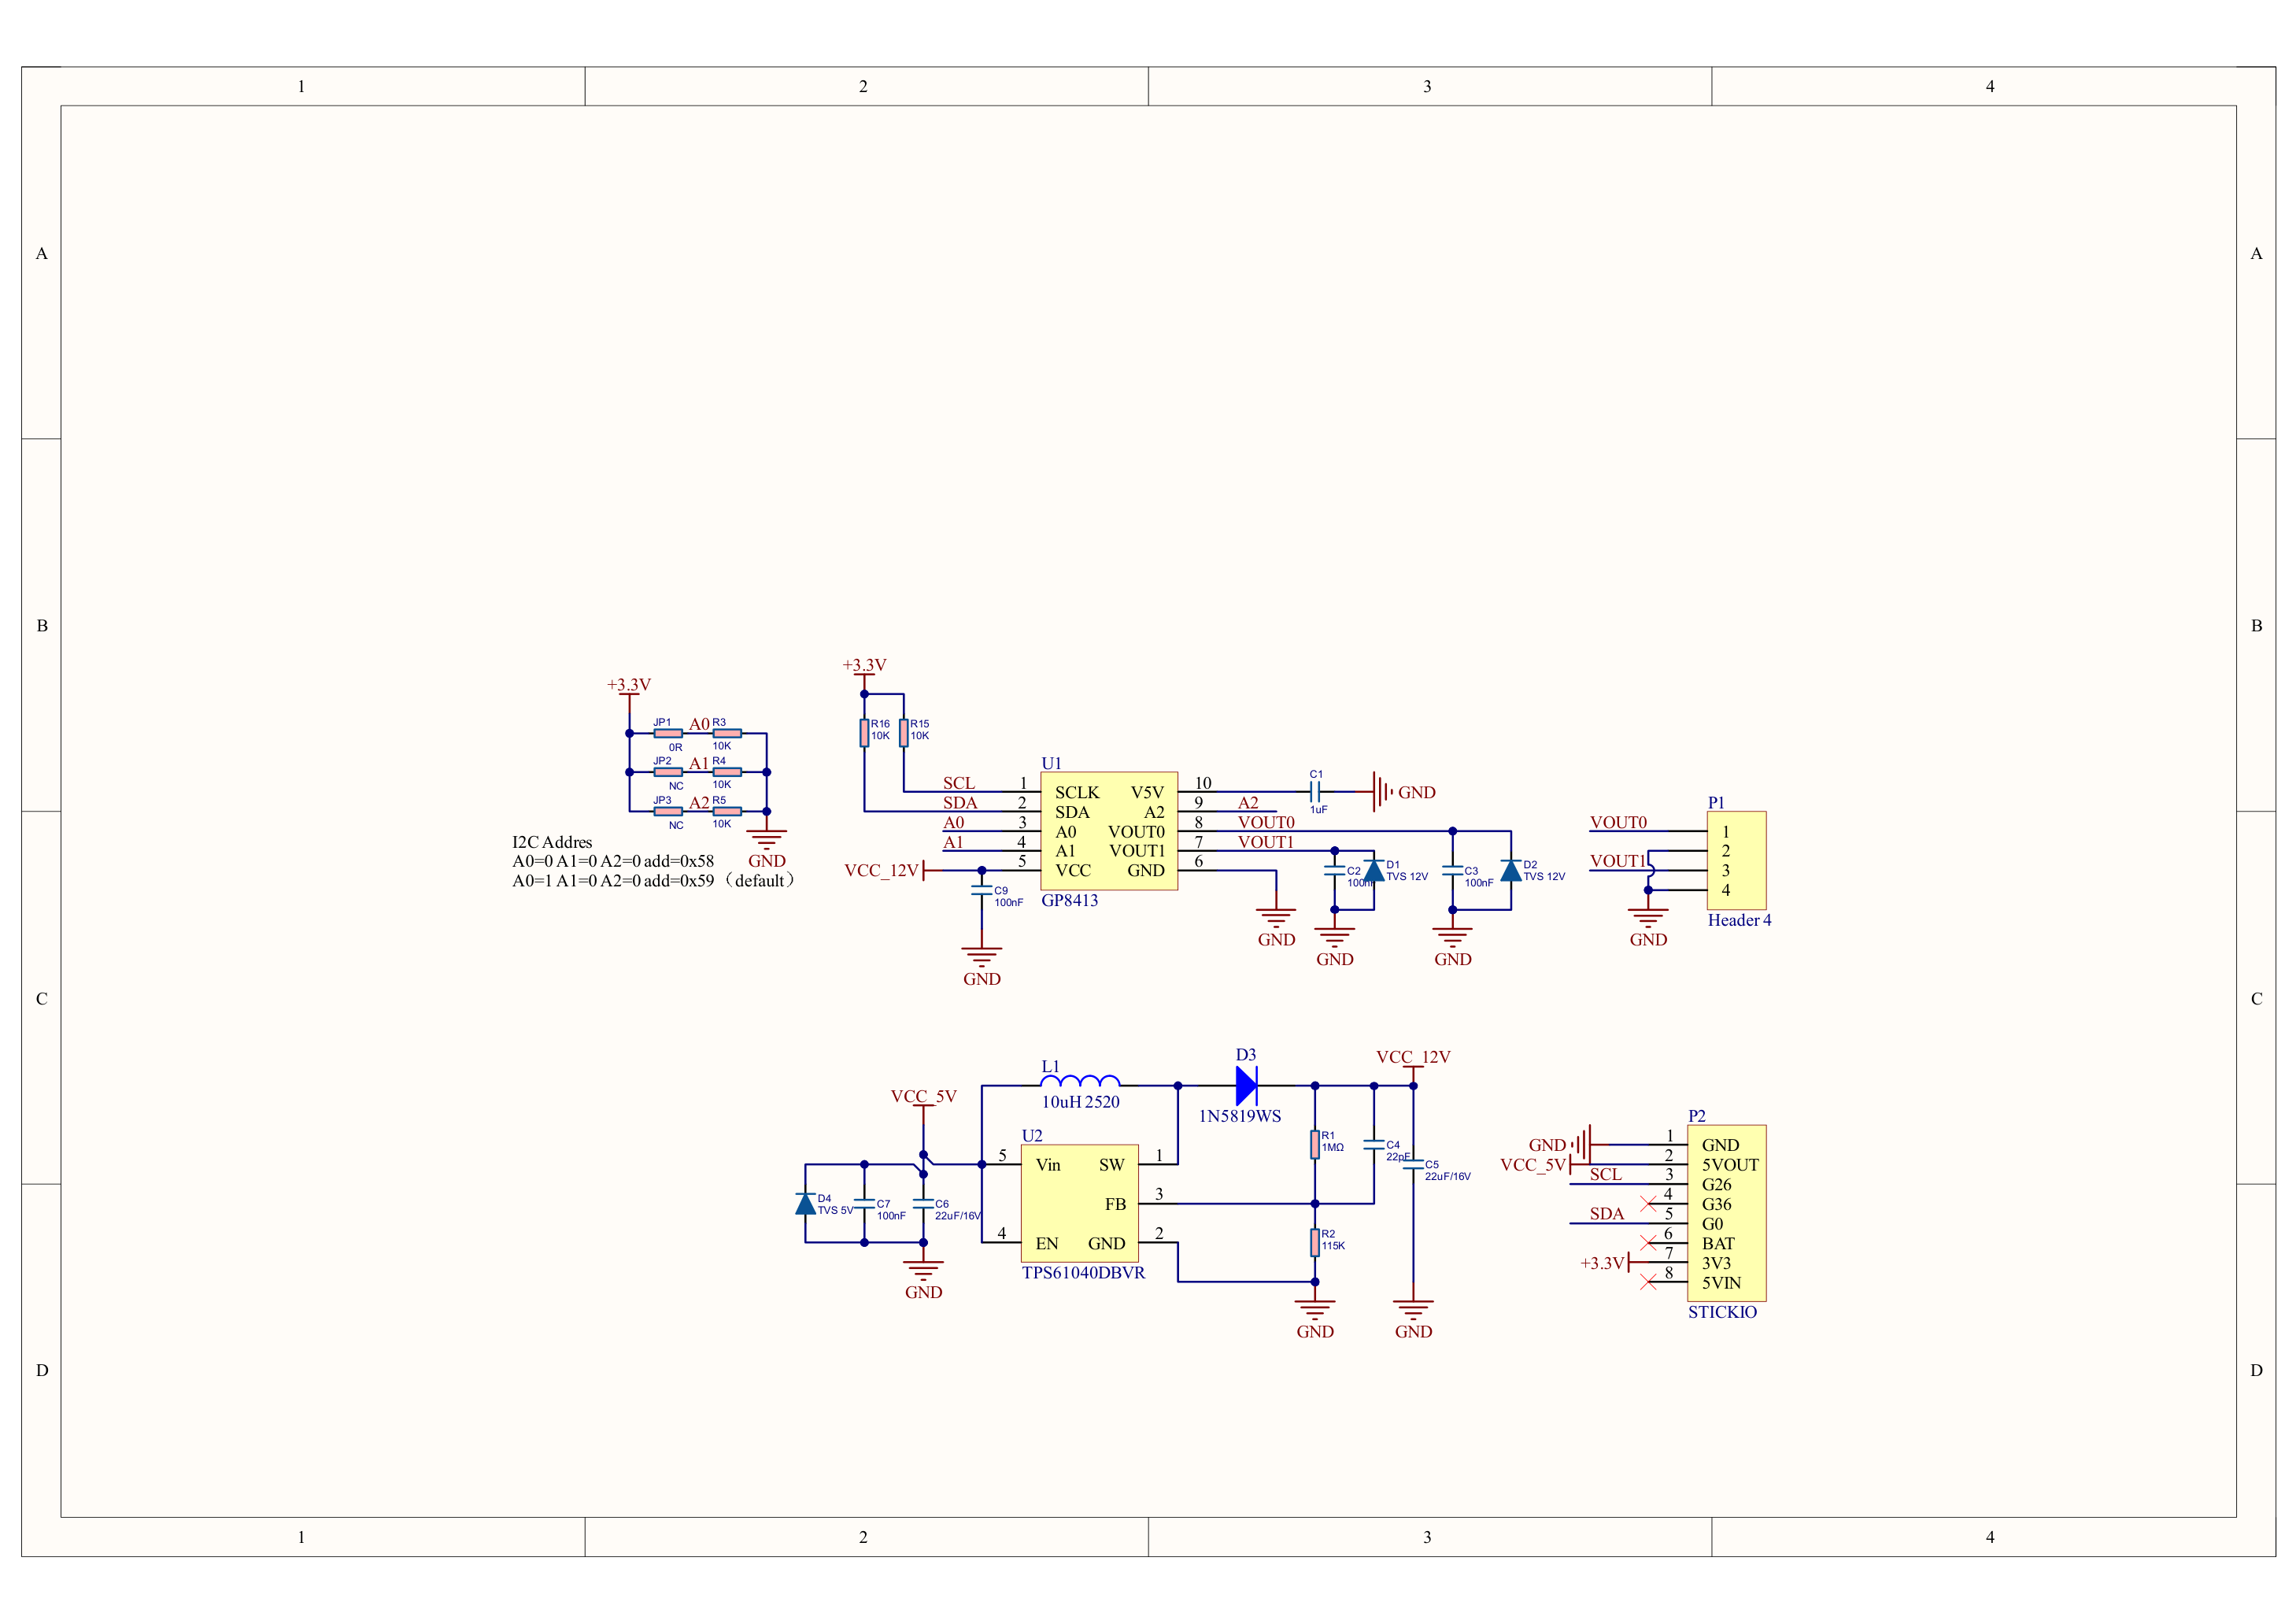The image size is (2296, 1624).
Task: Click the '3V3' pin name on P2
Action: tap(1716, 1263)
